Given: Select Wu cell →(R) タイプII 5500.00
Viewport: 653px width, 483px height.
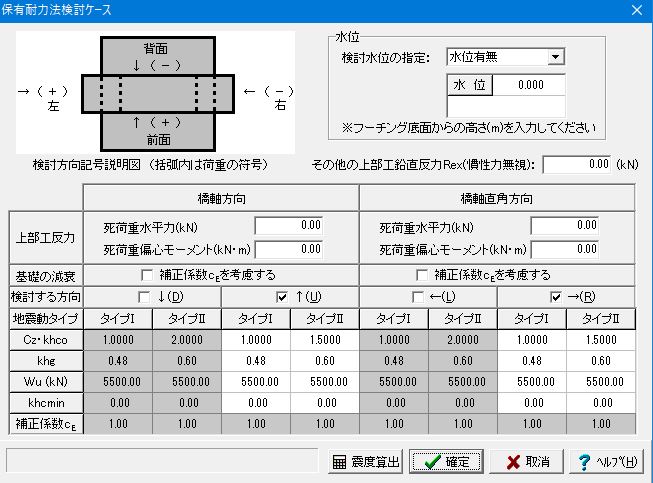Looking at the screenshot, I should pos(601,382).
